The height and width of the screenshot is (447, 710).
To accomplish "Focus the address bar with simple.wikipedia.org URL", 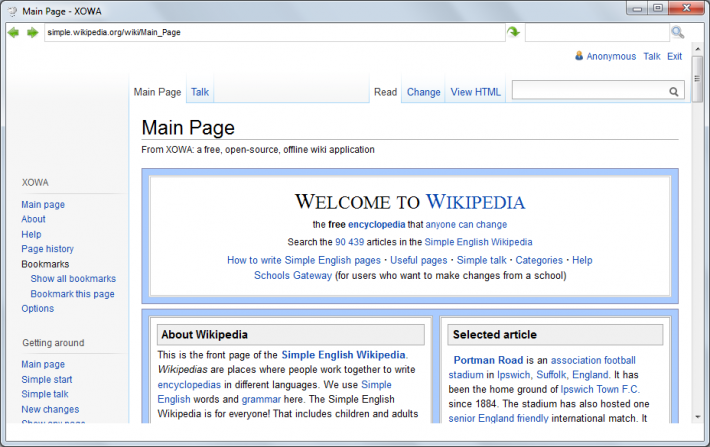I will [274, 32].
